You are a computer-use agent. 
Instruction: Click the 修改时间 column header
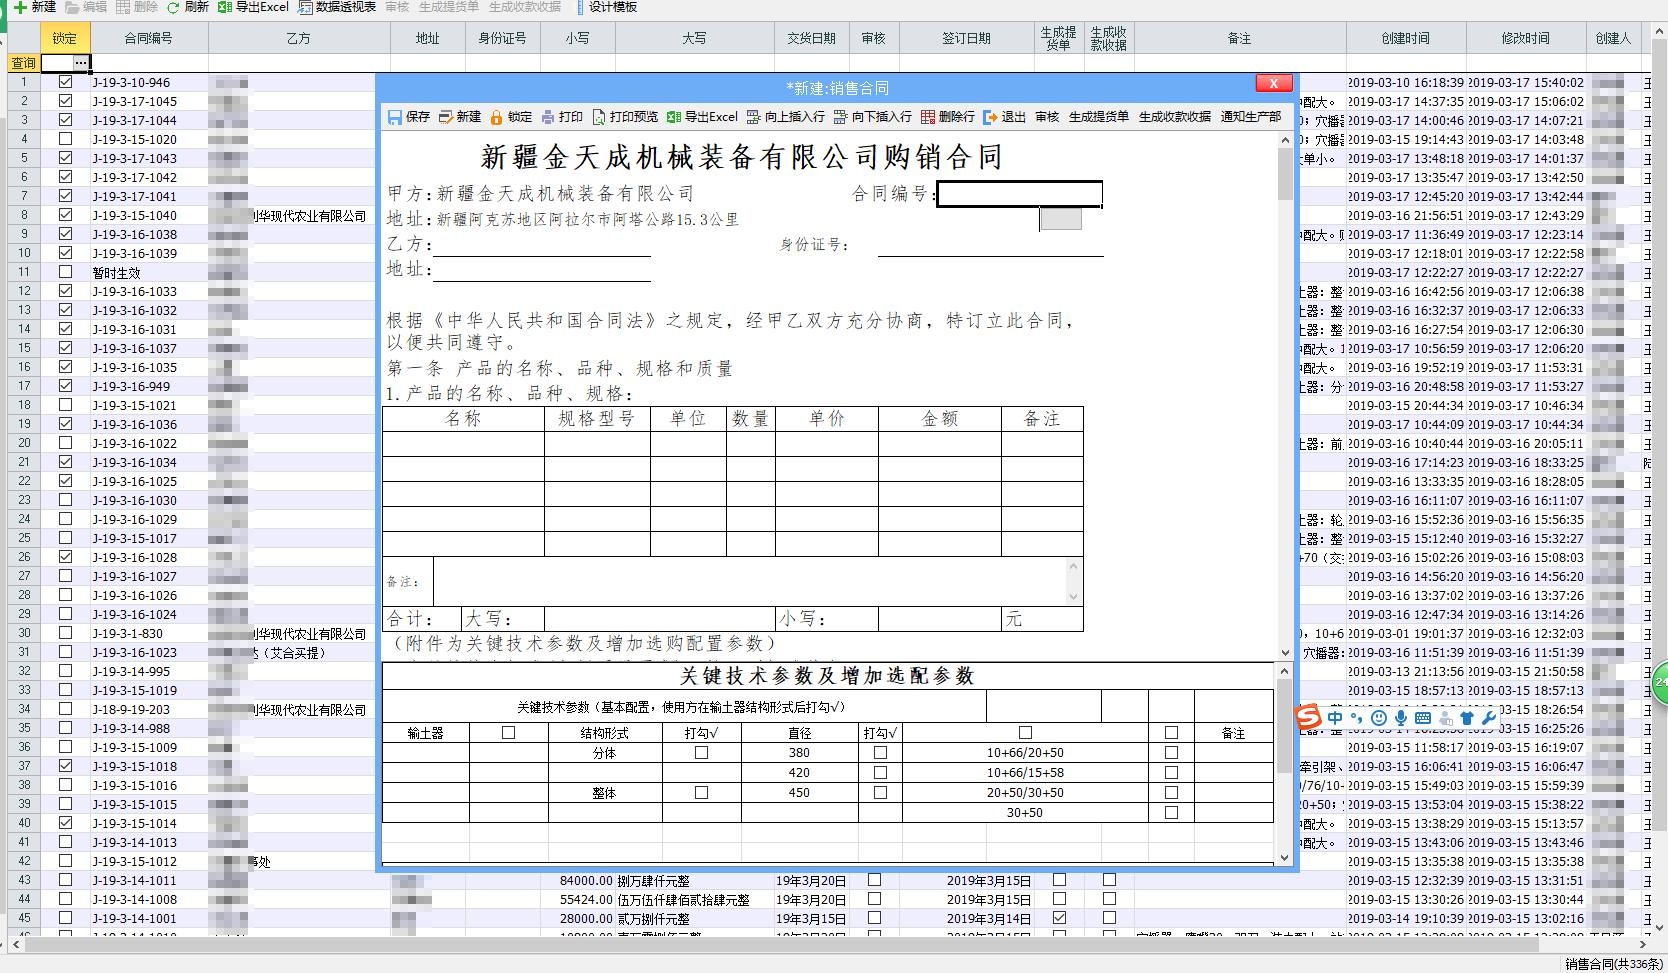point(1526,38)
